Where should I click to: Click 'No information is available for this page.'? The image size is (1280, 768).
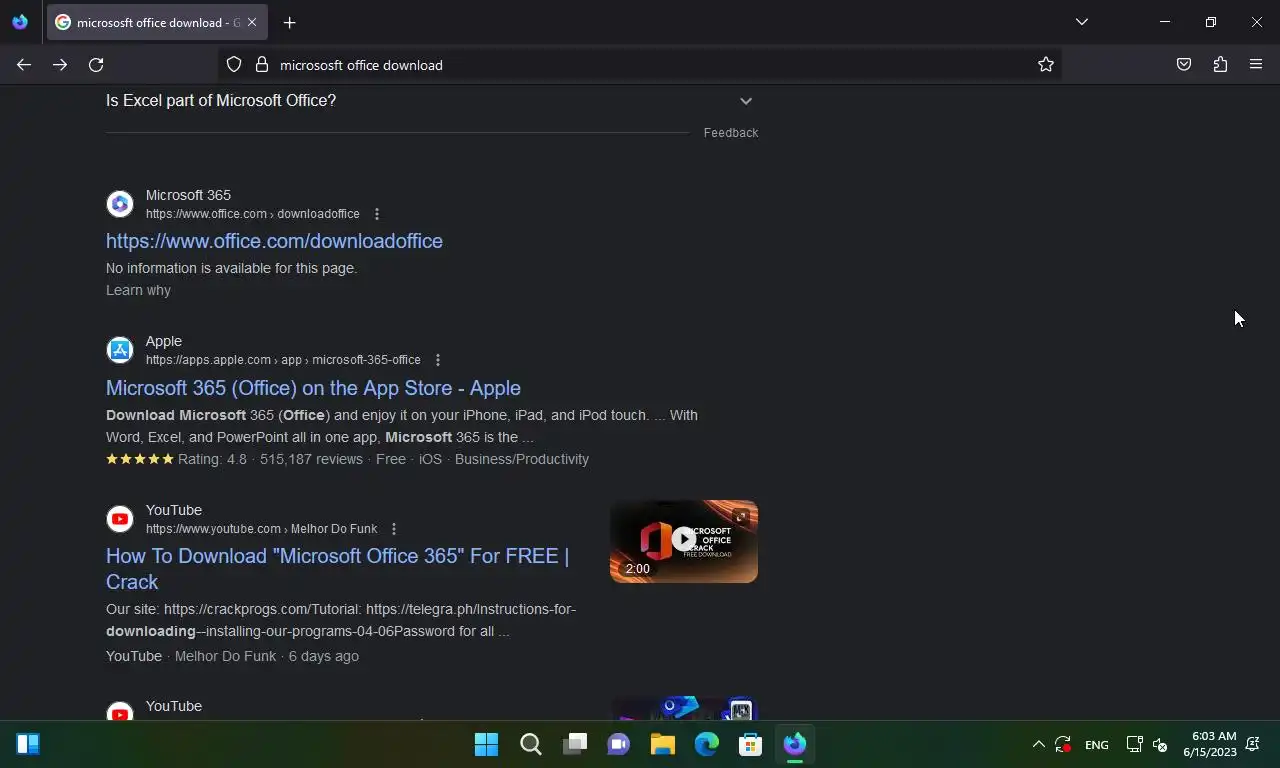(231, 268)
